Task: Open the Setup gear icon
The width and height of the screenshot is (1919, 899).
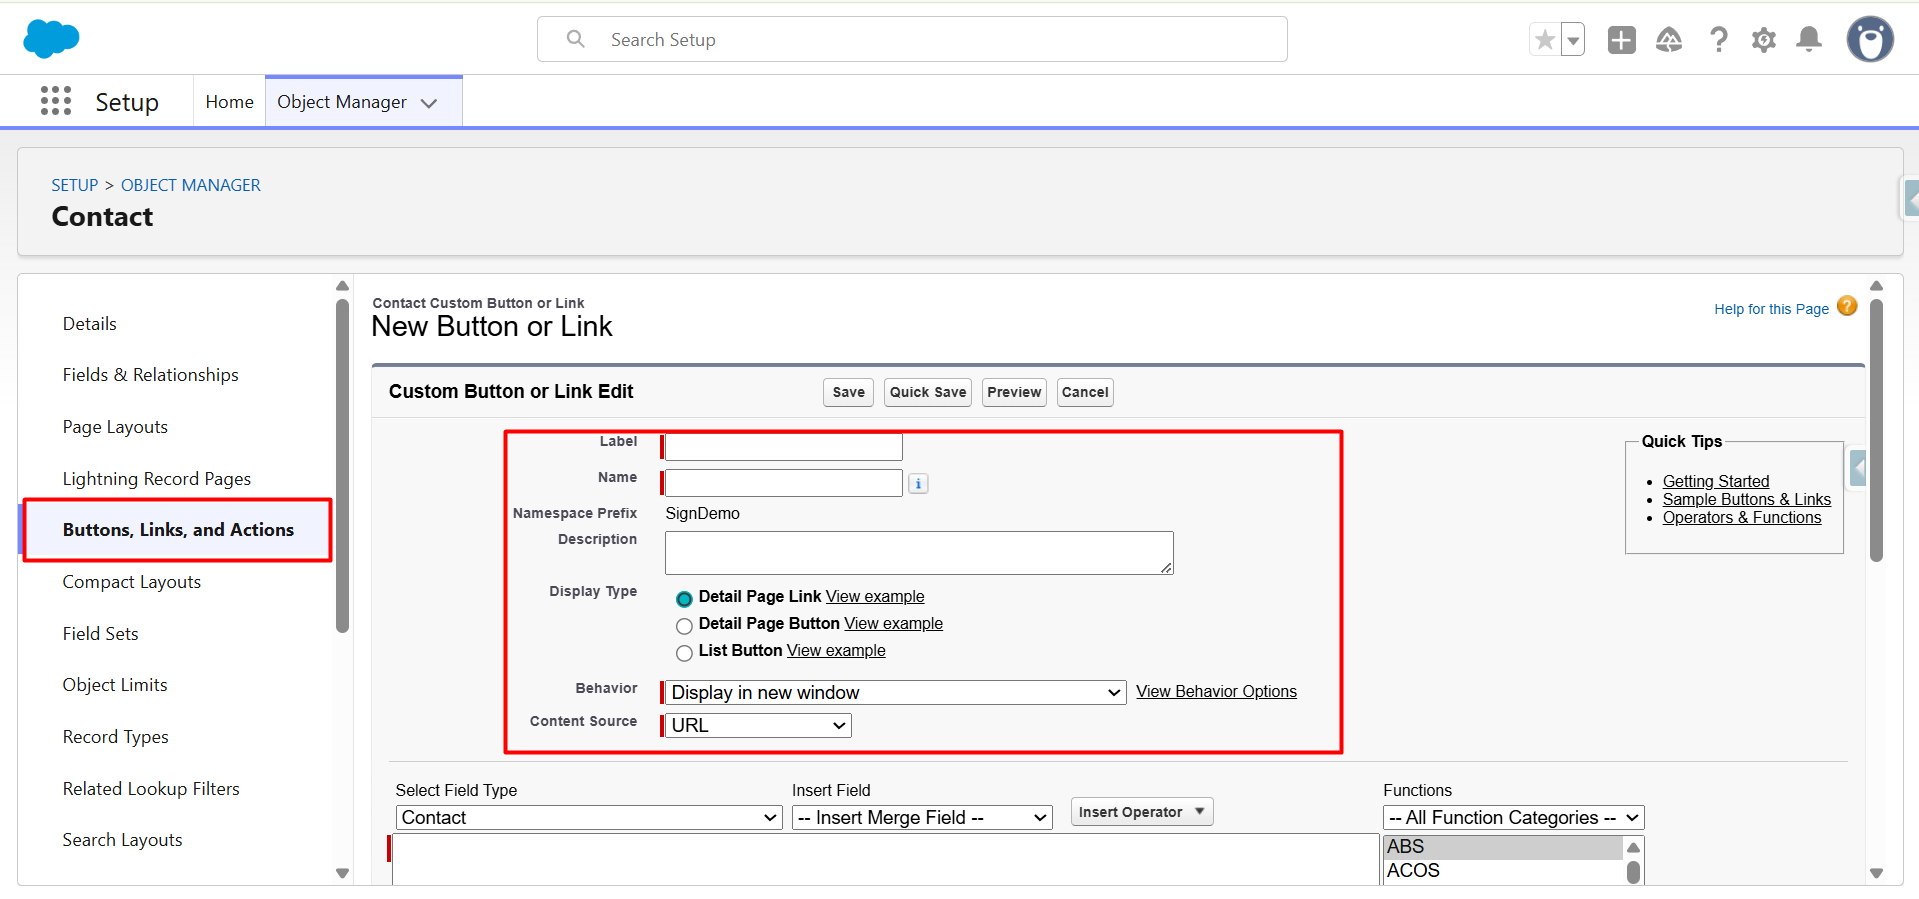Action: 1764,40
